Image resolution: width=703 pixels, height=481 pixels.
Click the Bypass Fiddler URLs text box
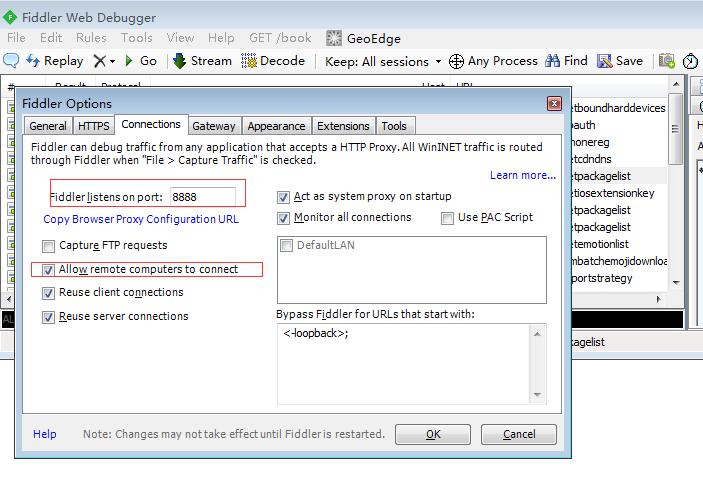point(404,364)
